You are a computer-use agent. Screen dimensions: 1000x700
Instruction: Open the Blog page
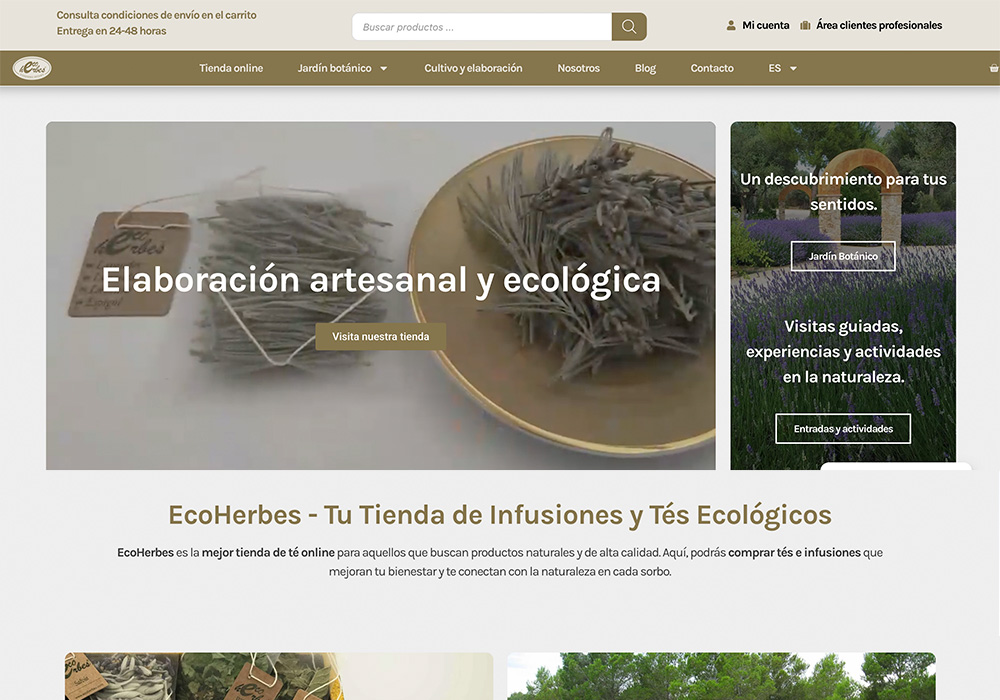(x=645, y=68)
